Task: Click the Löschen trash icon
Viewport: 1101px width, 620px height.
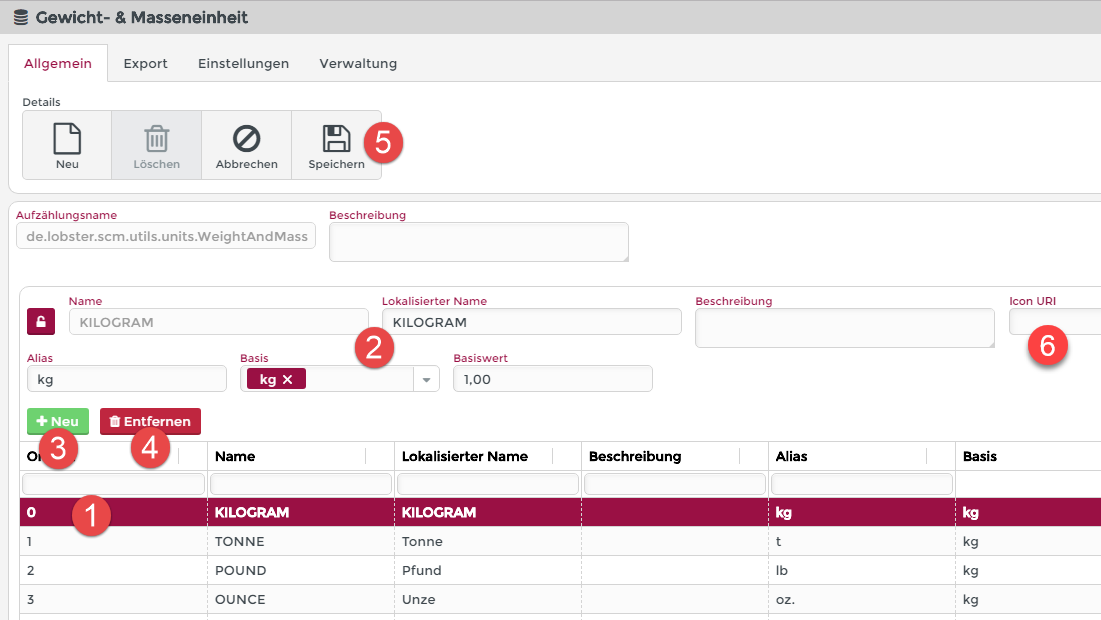Action: click(x=157, y=138)
